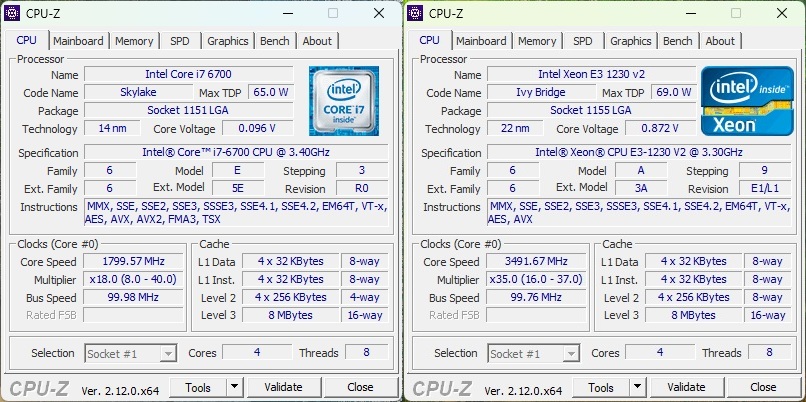Viewport: 806px width, 402px height.
Task: Open Memory tab in left i7 6700 window
Action: (134, 41)
